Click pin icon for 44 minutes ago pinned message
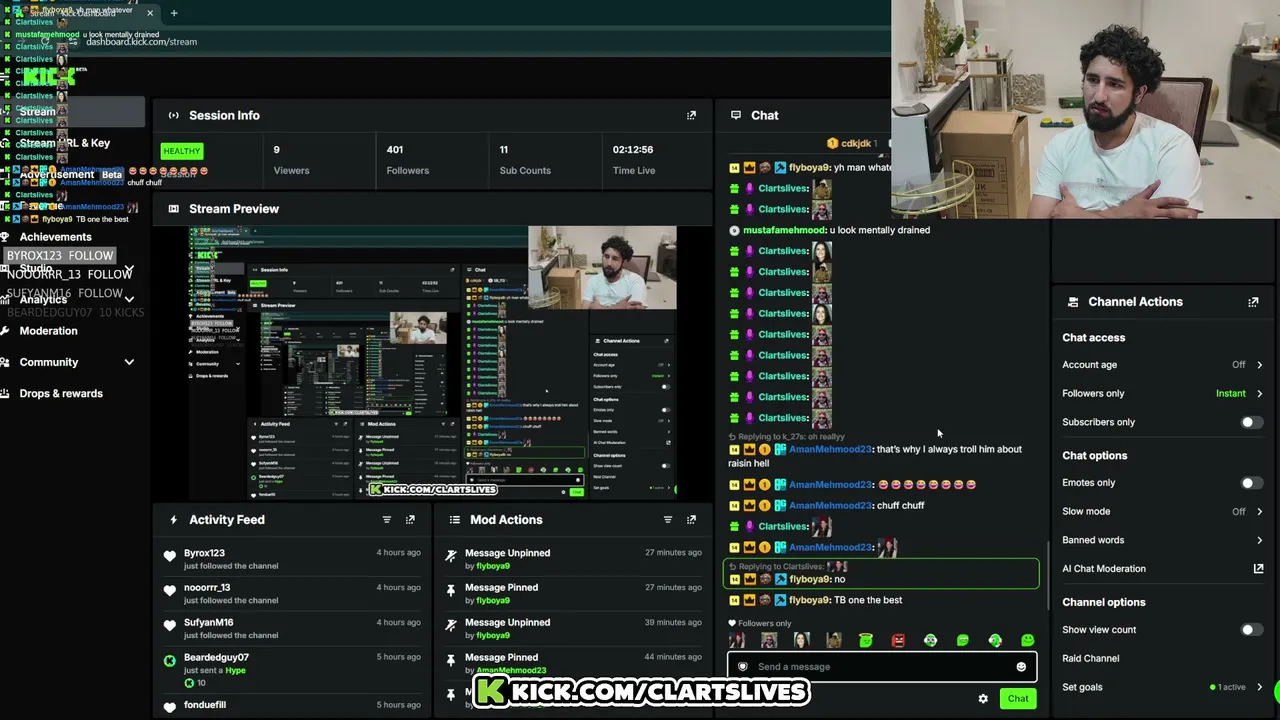This screenshot has width=1280, height=720. 451,661
